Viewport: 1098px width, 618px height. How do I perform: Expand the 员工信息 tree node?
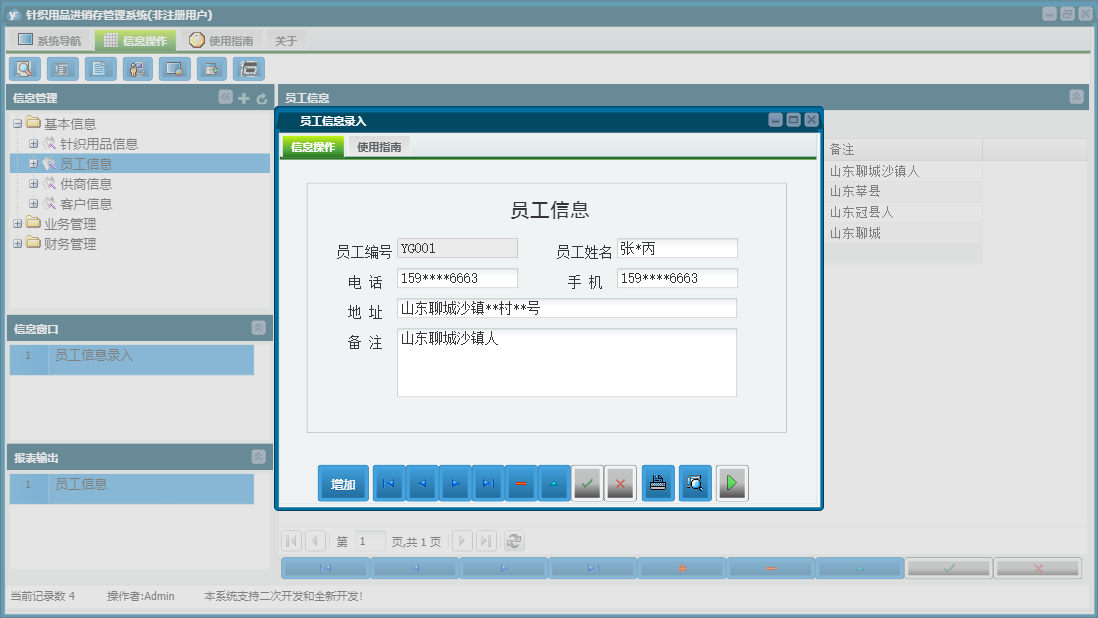coord(33,164)
